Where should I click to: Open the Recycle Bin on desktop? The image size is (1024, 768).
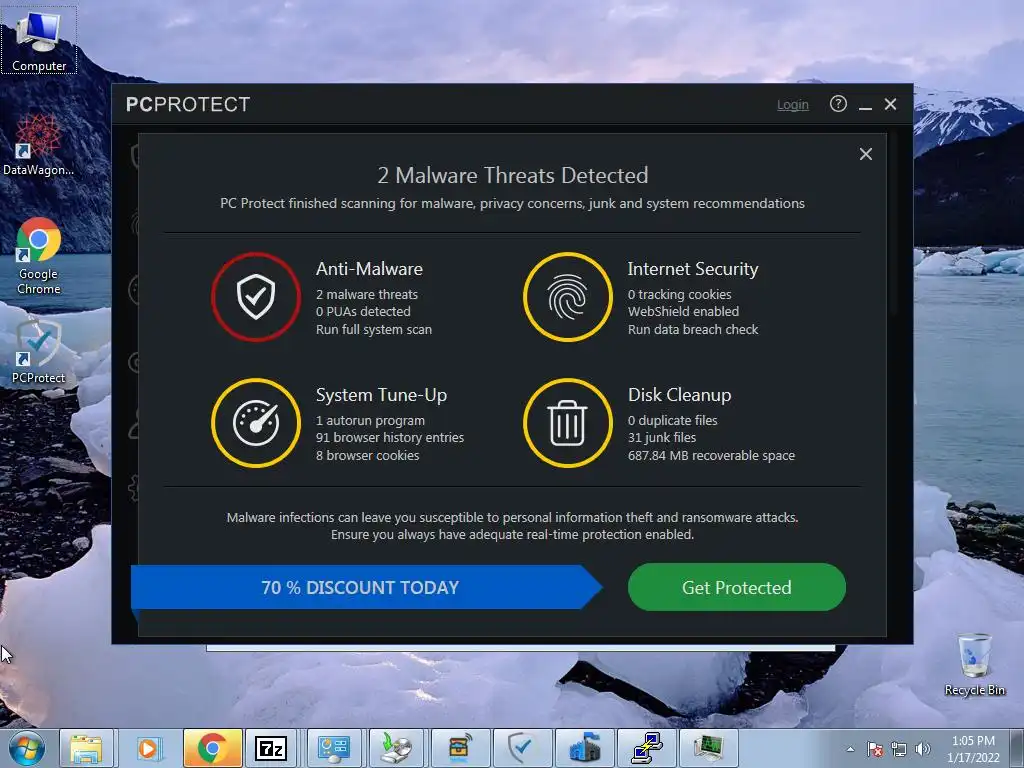(x=974, y=664)
